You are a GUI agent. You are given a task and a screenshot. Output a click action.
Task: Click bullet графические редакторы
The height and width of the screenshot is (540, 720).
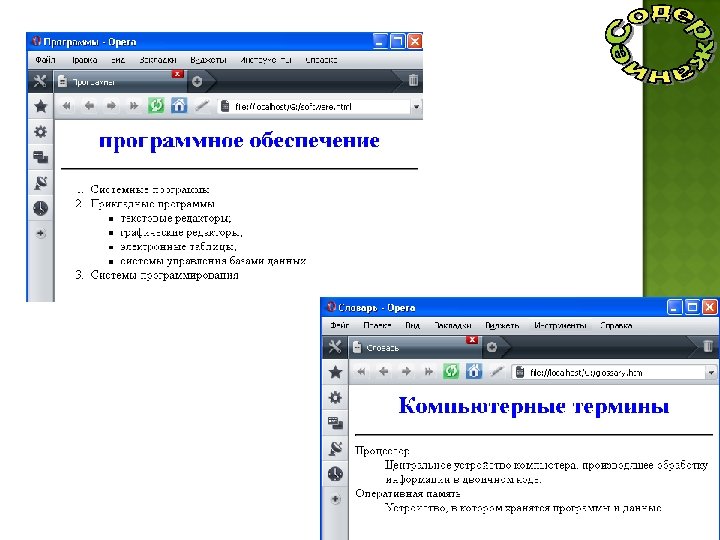click(181, 232)
